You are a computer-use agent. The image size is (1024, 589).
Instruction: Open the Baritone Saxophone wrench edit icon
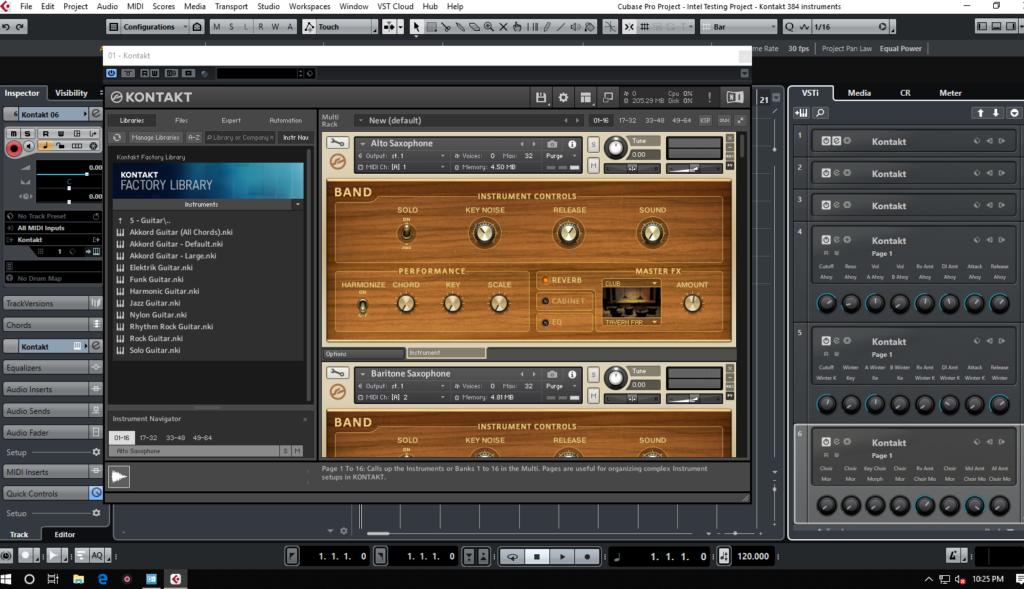337,373
